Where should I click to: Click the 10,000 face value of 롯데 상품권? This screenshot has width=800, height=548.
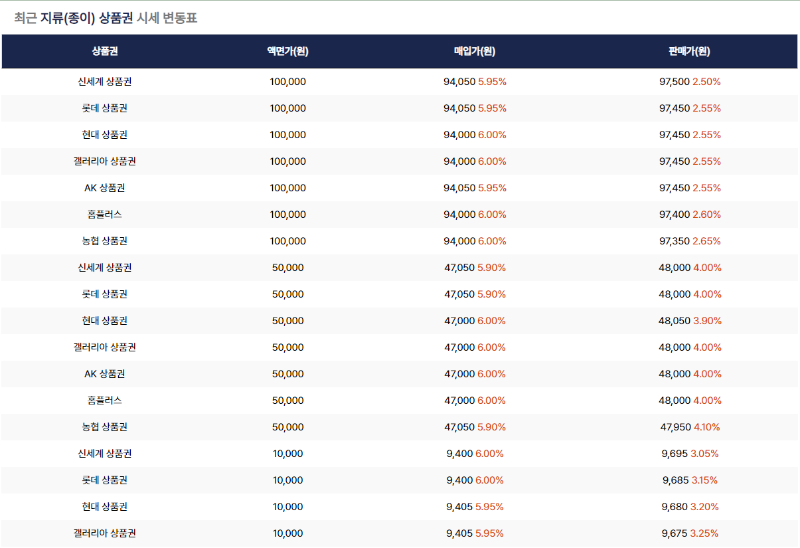click(x=288, y=480)
